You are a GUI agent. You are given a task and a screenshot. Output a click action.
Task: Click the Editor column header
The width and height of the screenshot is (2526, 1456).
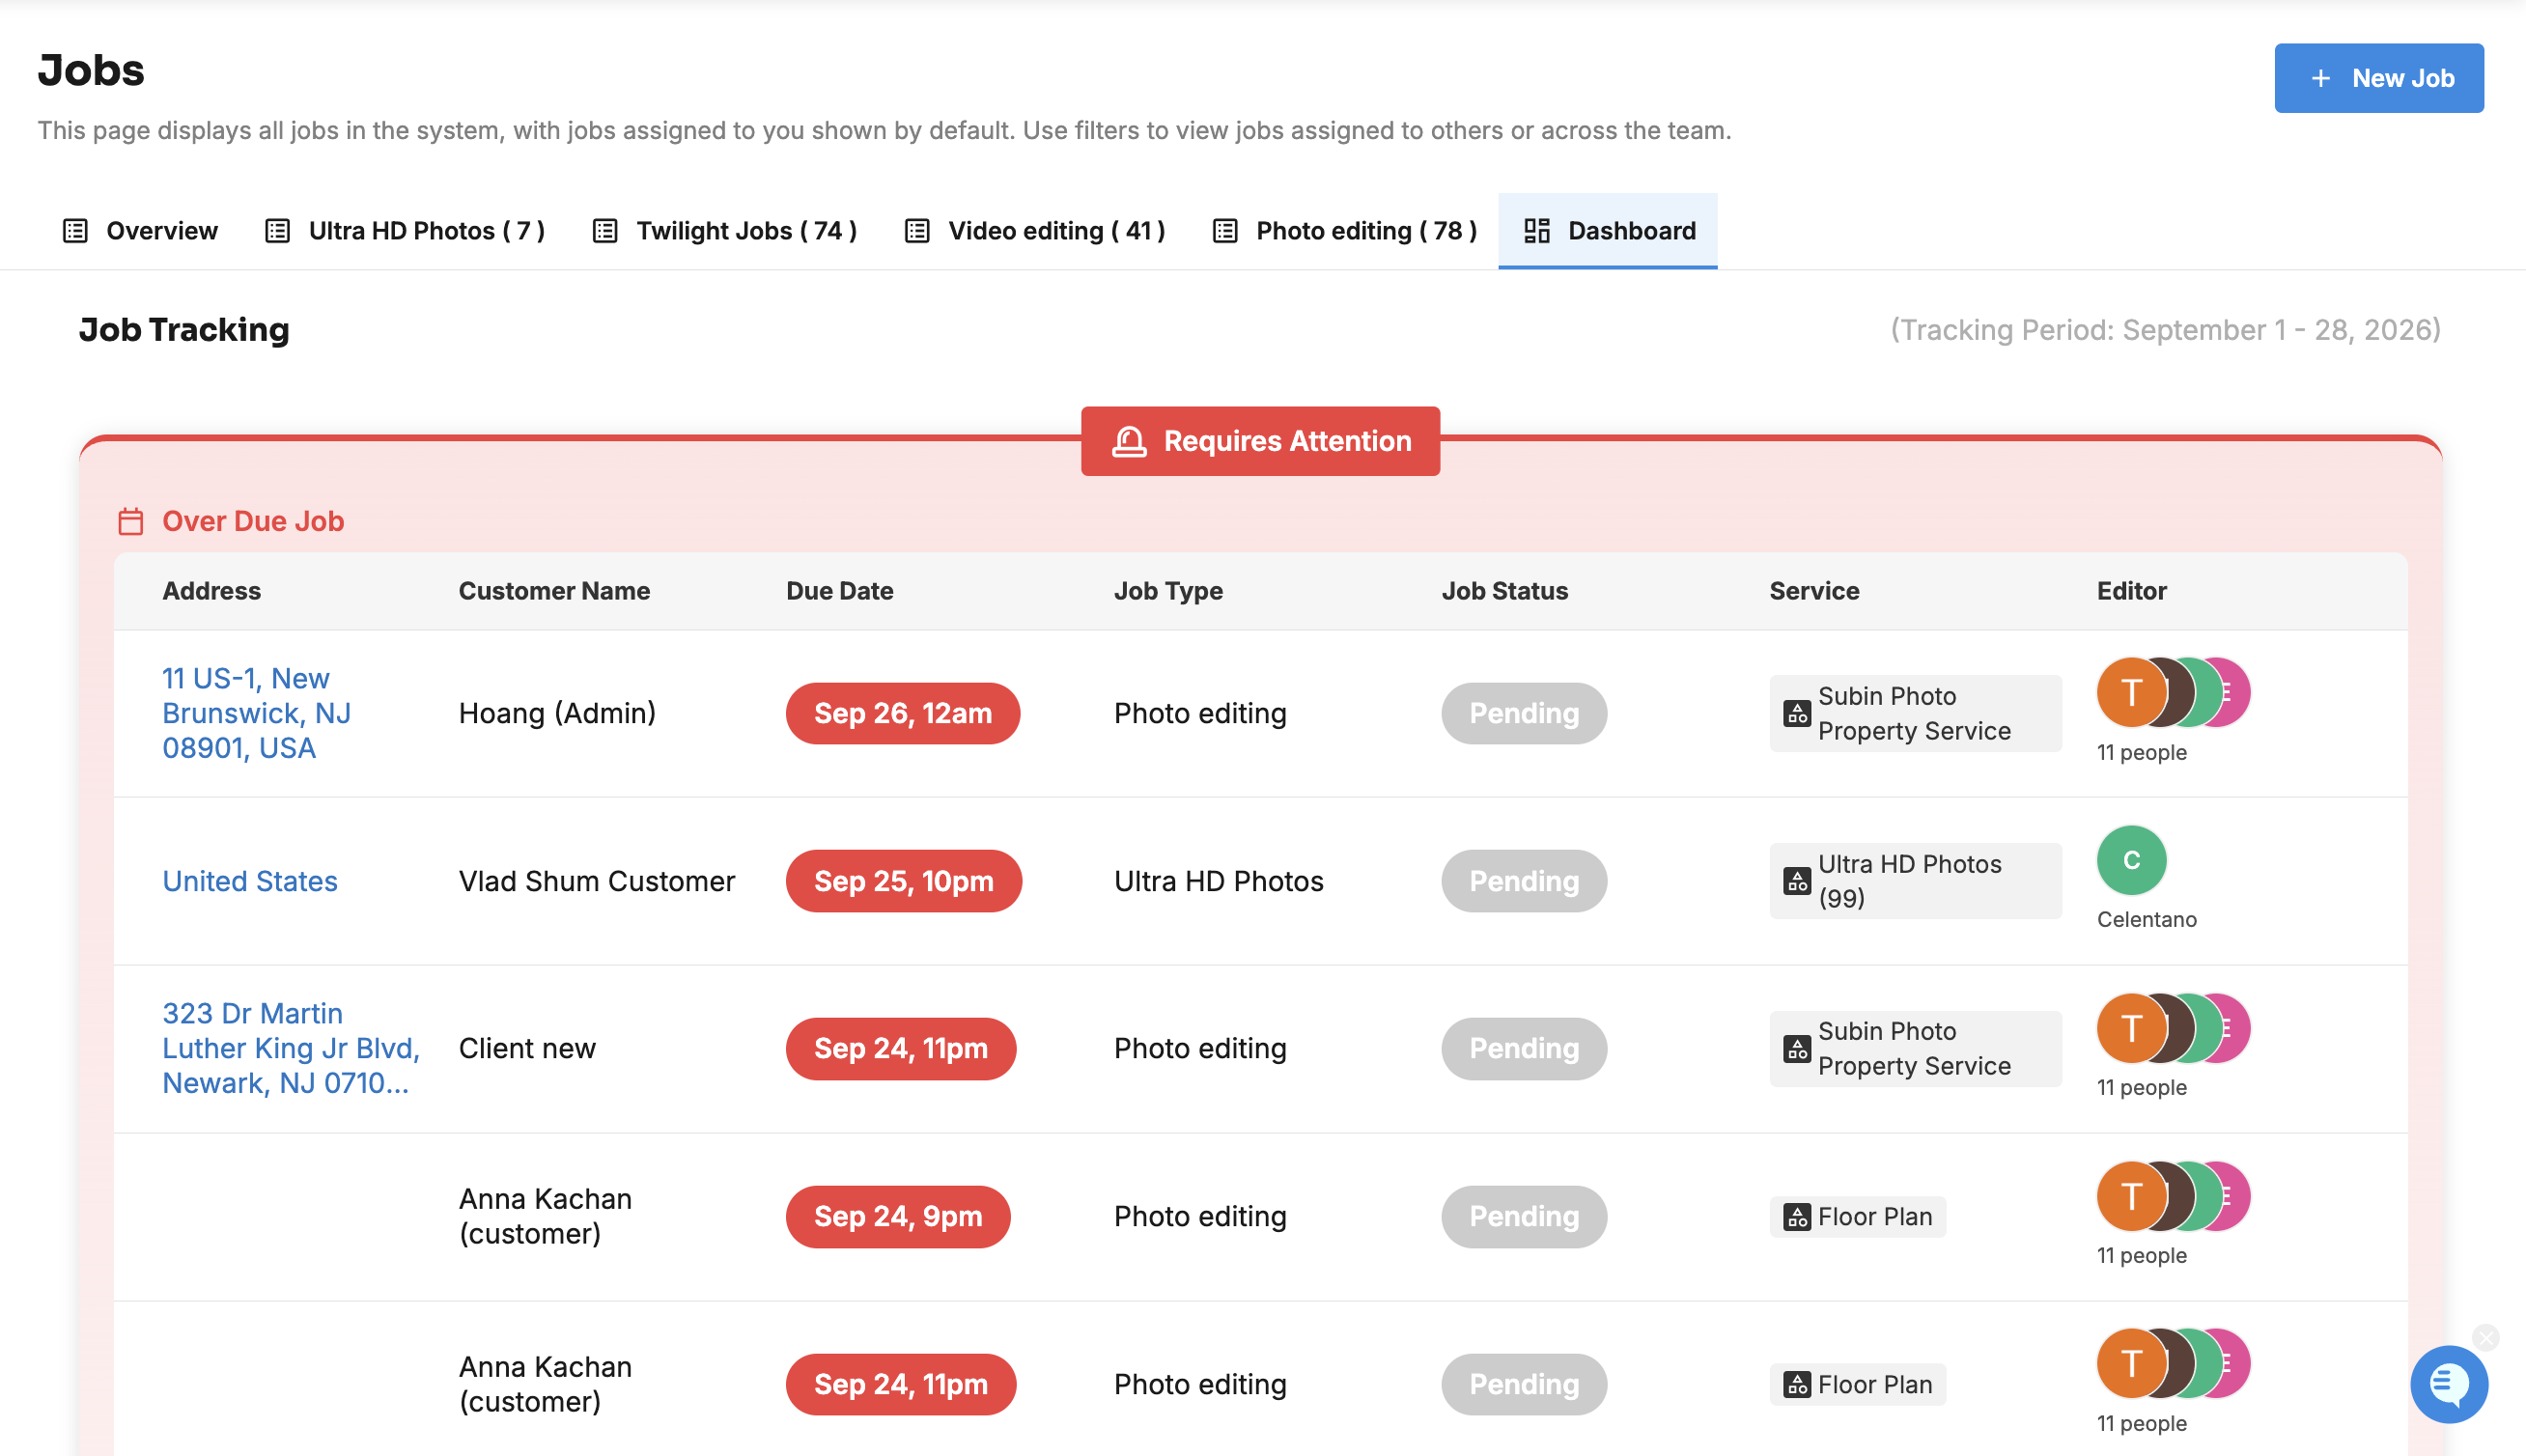tap(2131, 591)
